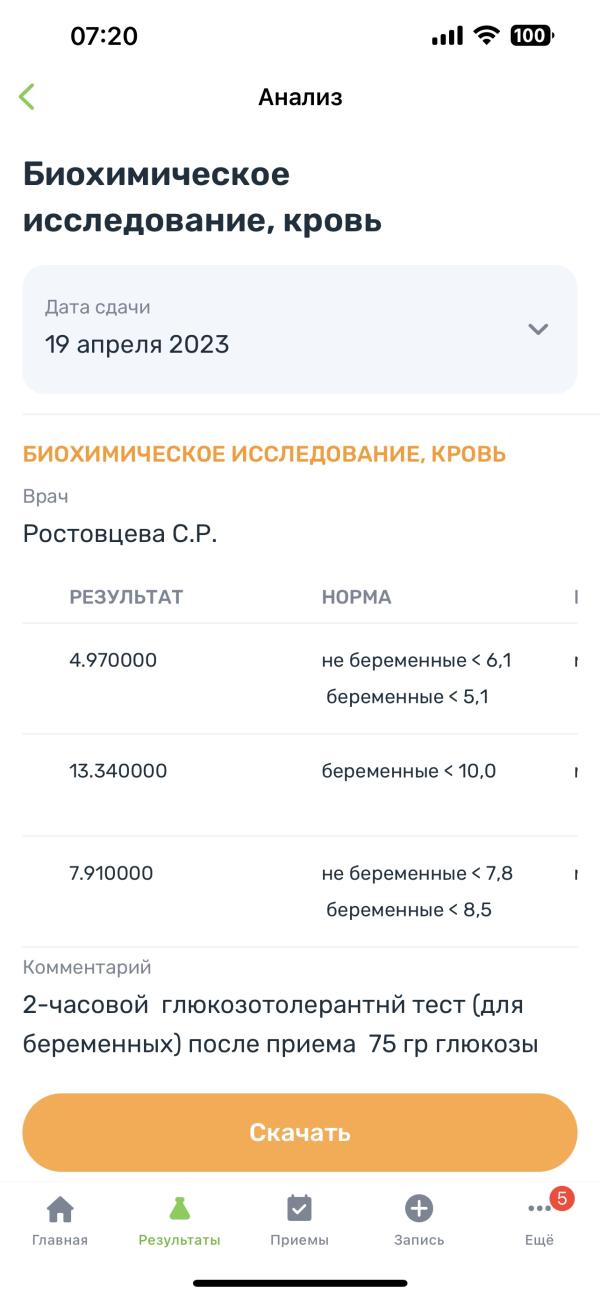
Task: Tap the НОРМА column header
Action: click(356, 598)
